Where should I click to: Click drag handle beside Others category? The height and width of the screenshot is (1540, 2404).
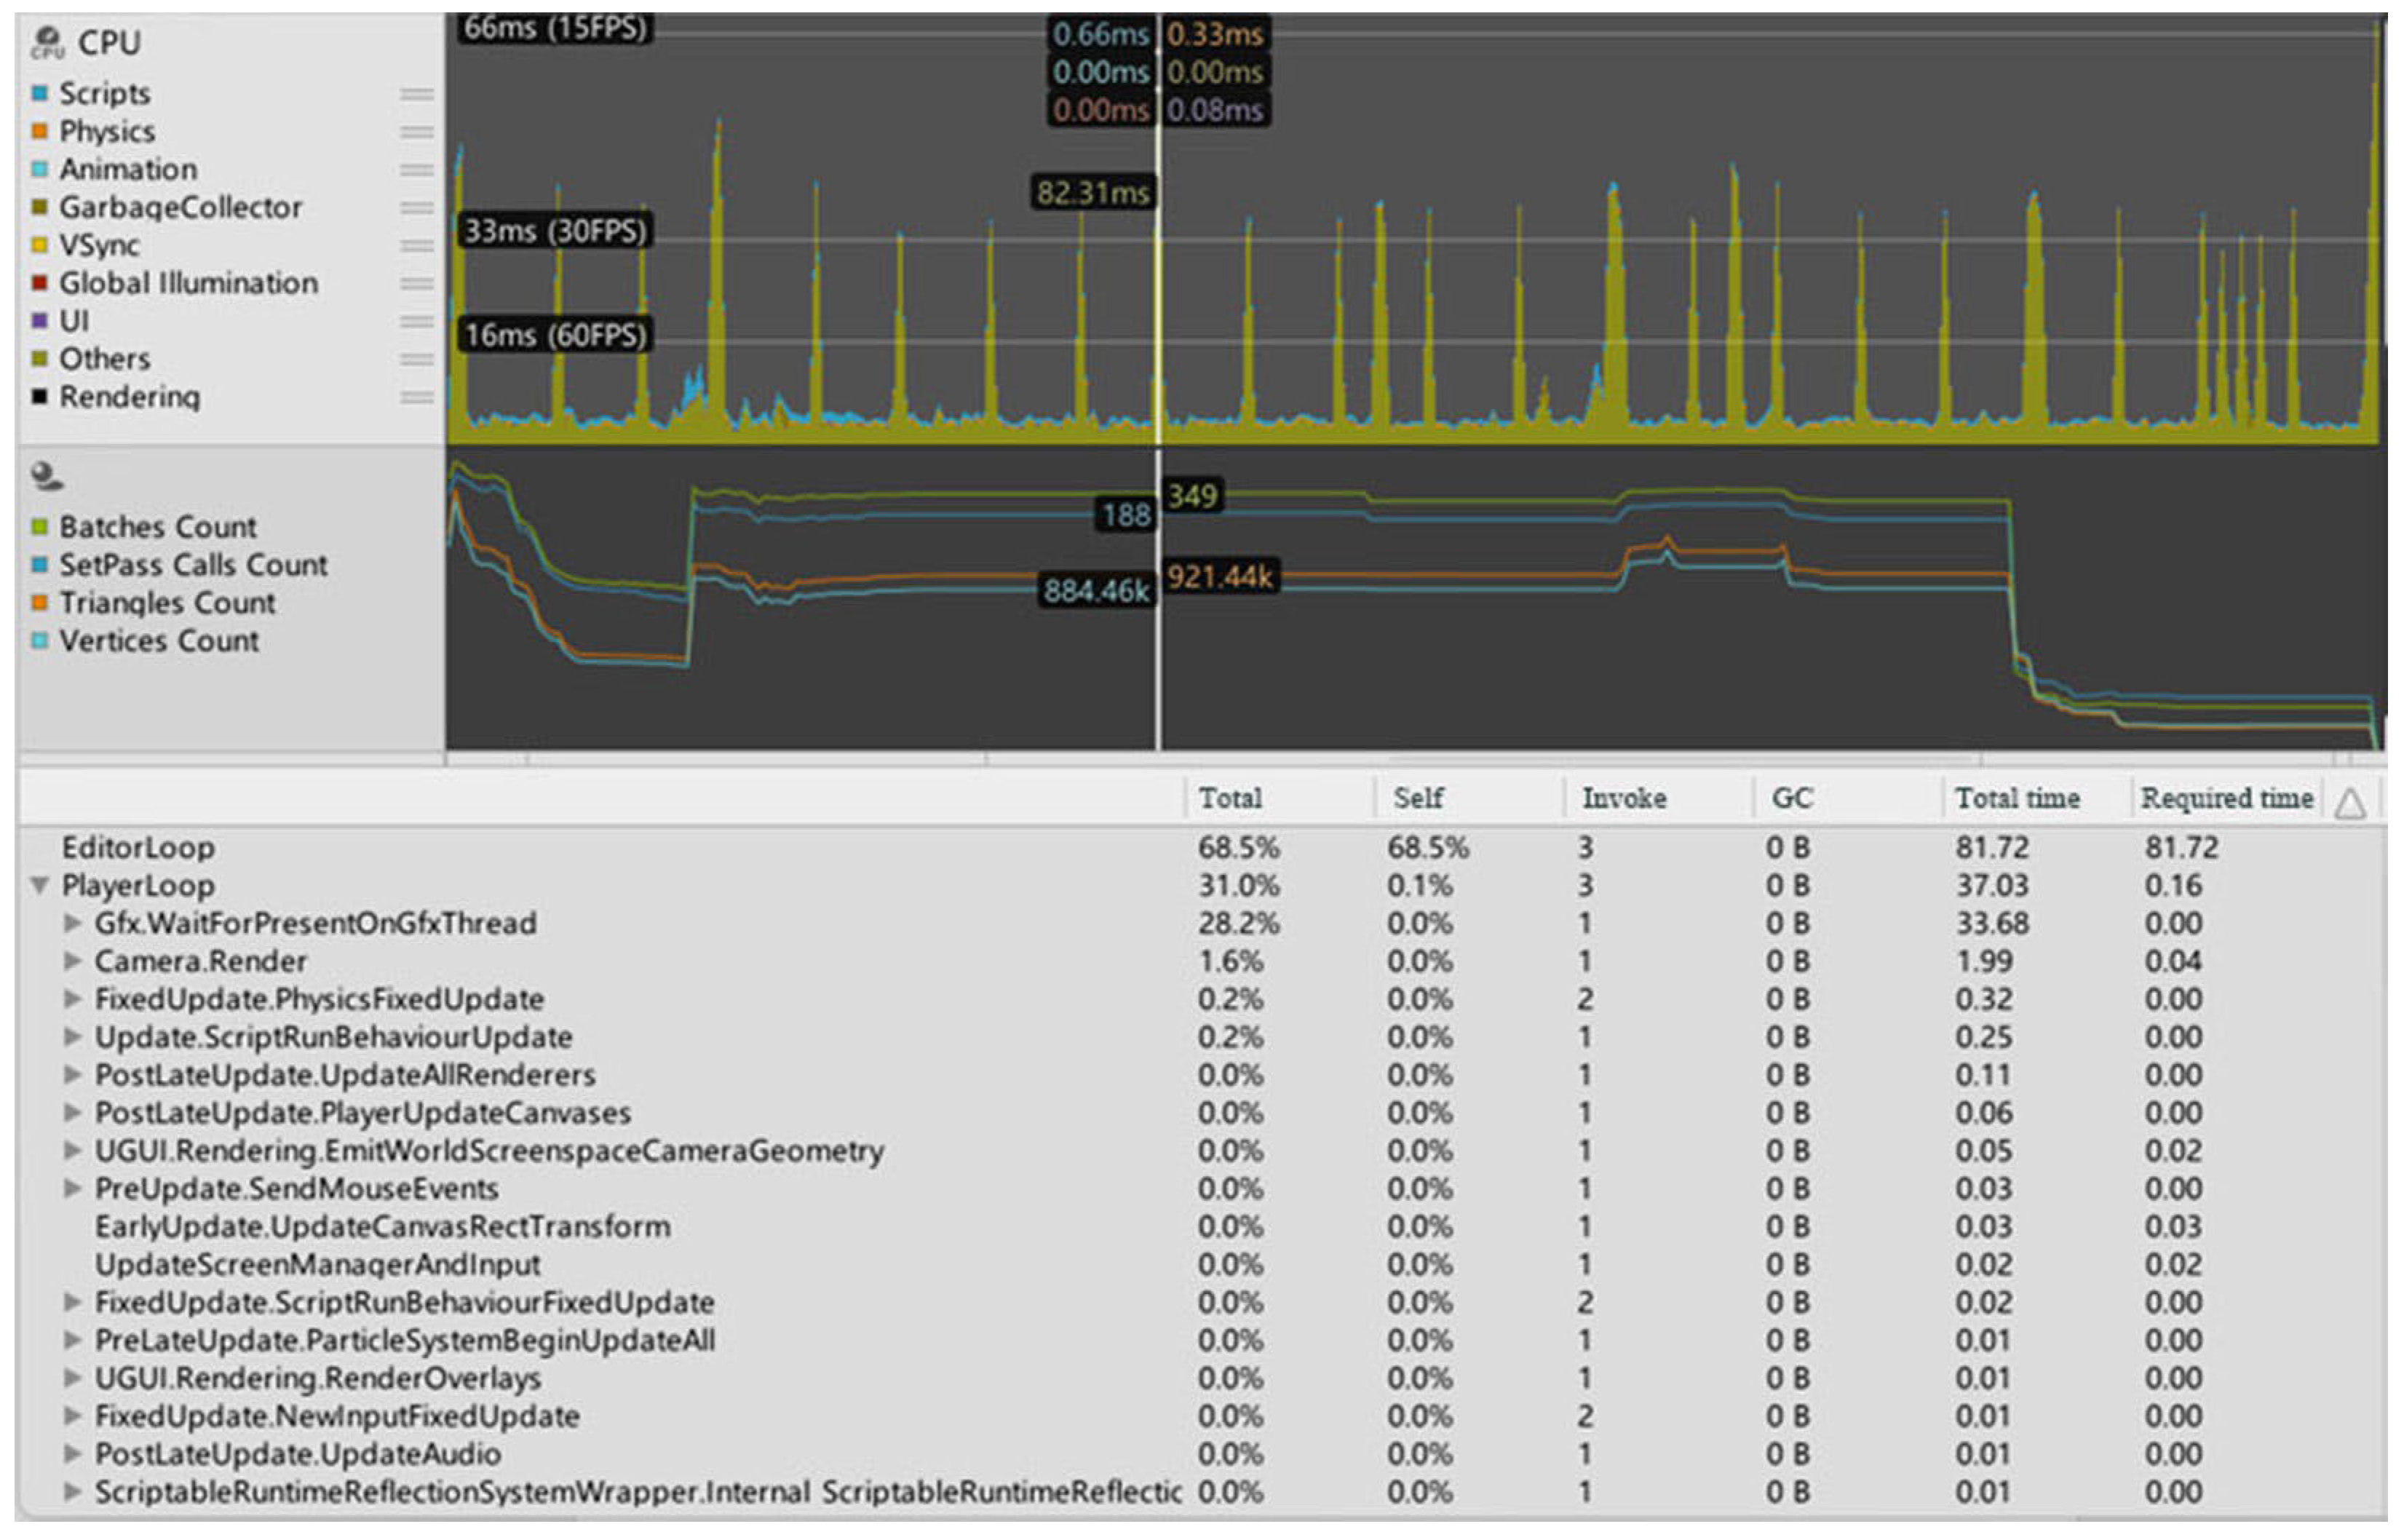pyautogui.click(x=416, y=359)
